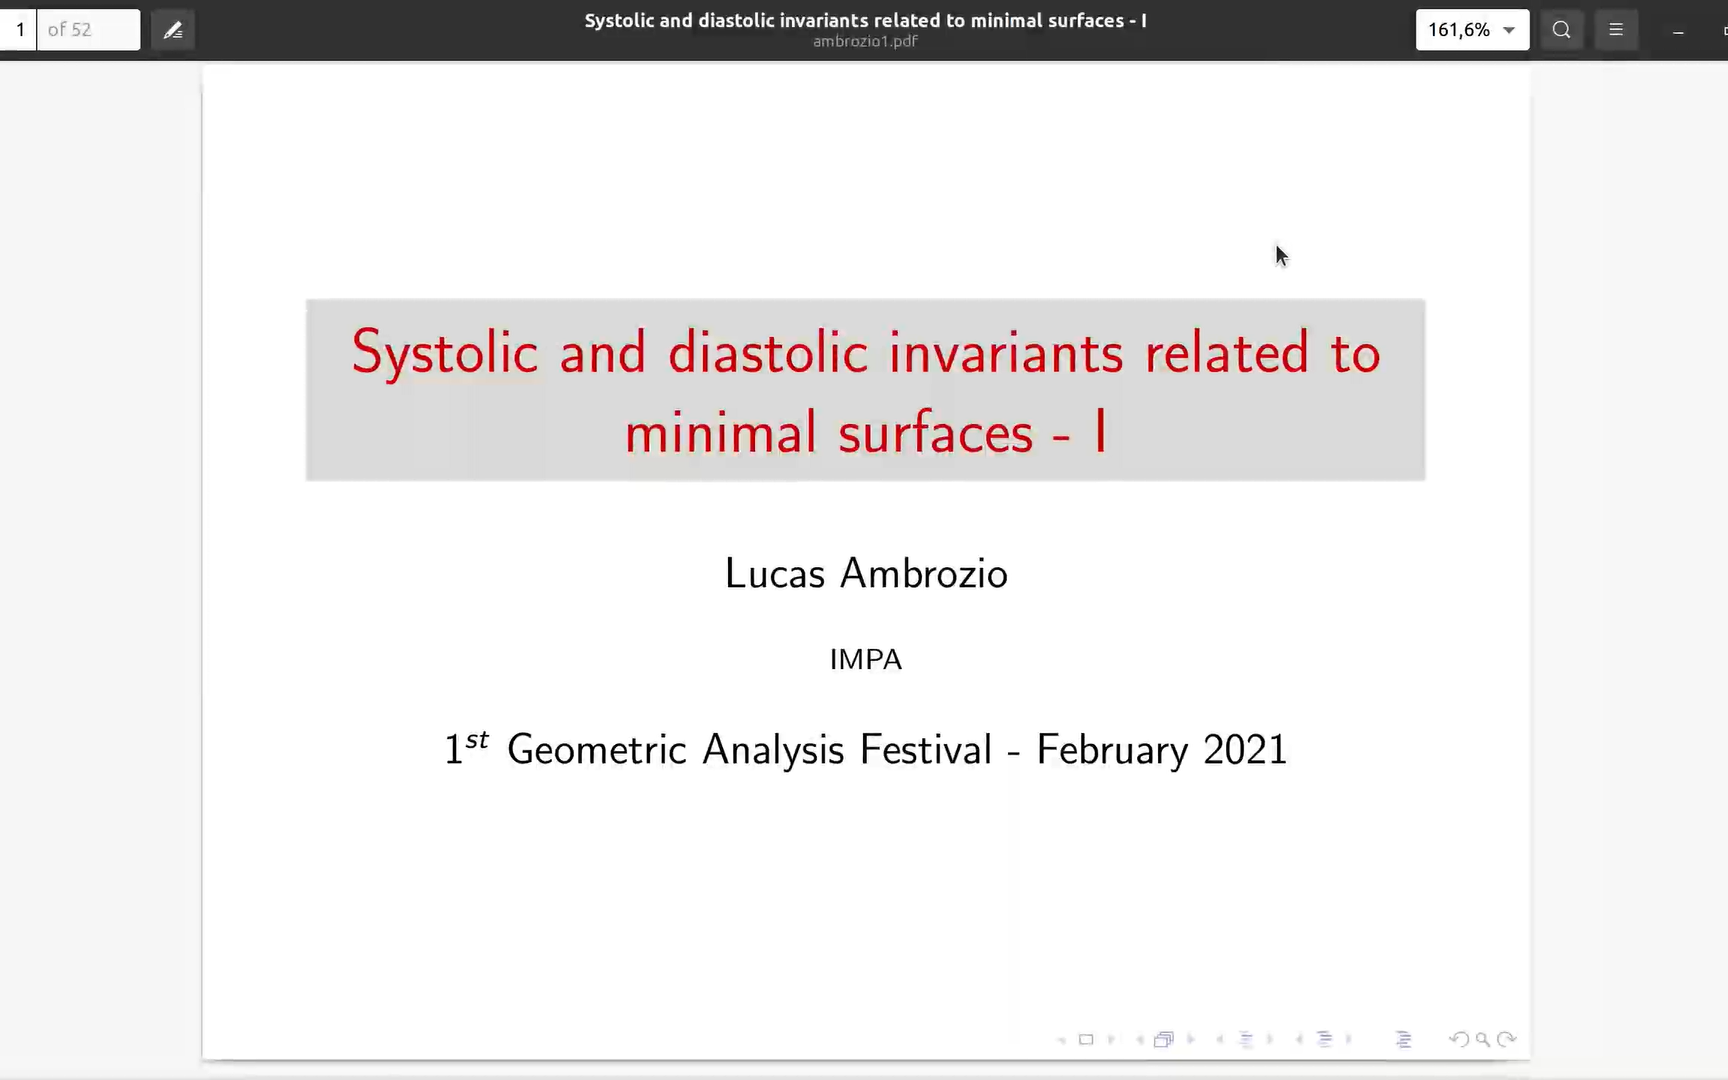Image resolution: width=1728 pixels, height=1080 pixels.
Task: Minimize the document viewer window
Action: pyautogui.click(x=1678, y=31)
